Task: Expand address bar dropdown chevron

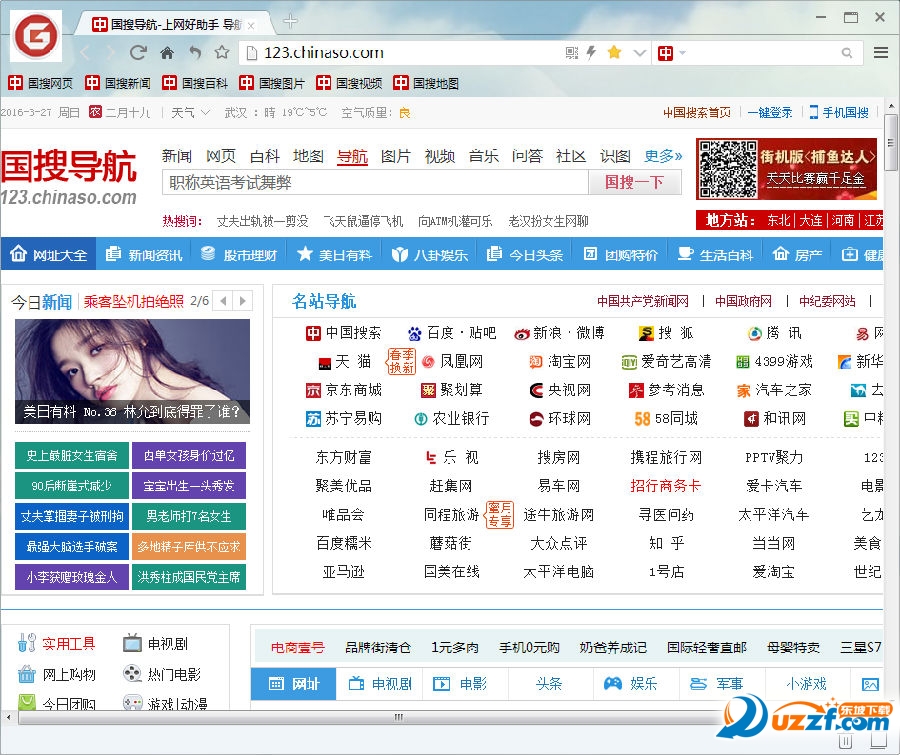Action: tap(639, 53)
